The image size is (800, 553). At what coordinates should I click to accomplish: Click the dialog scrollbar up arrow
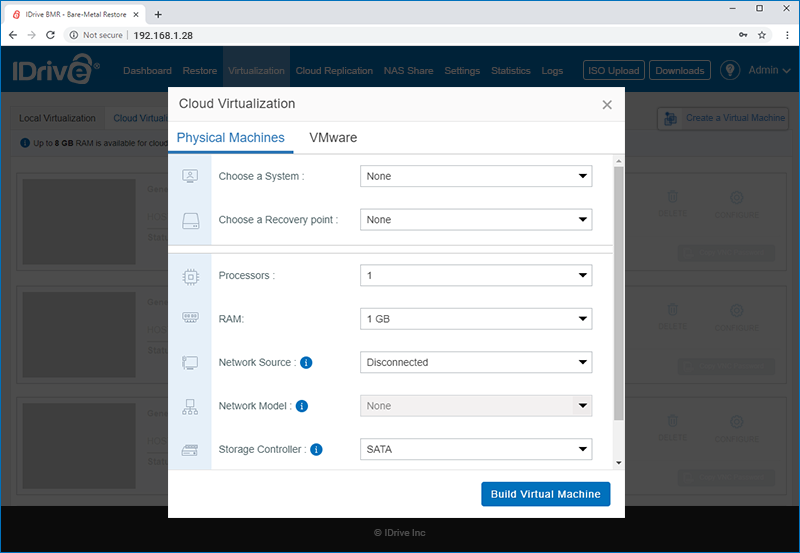[619, 161]
